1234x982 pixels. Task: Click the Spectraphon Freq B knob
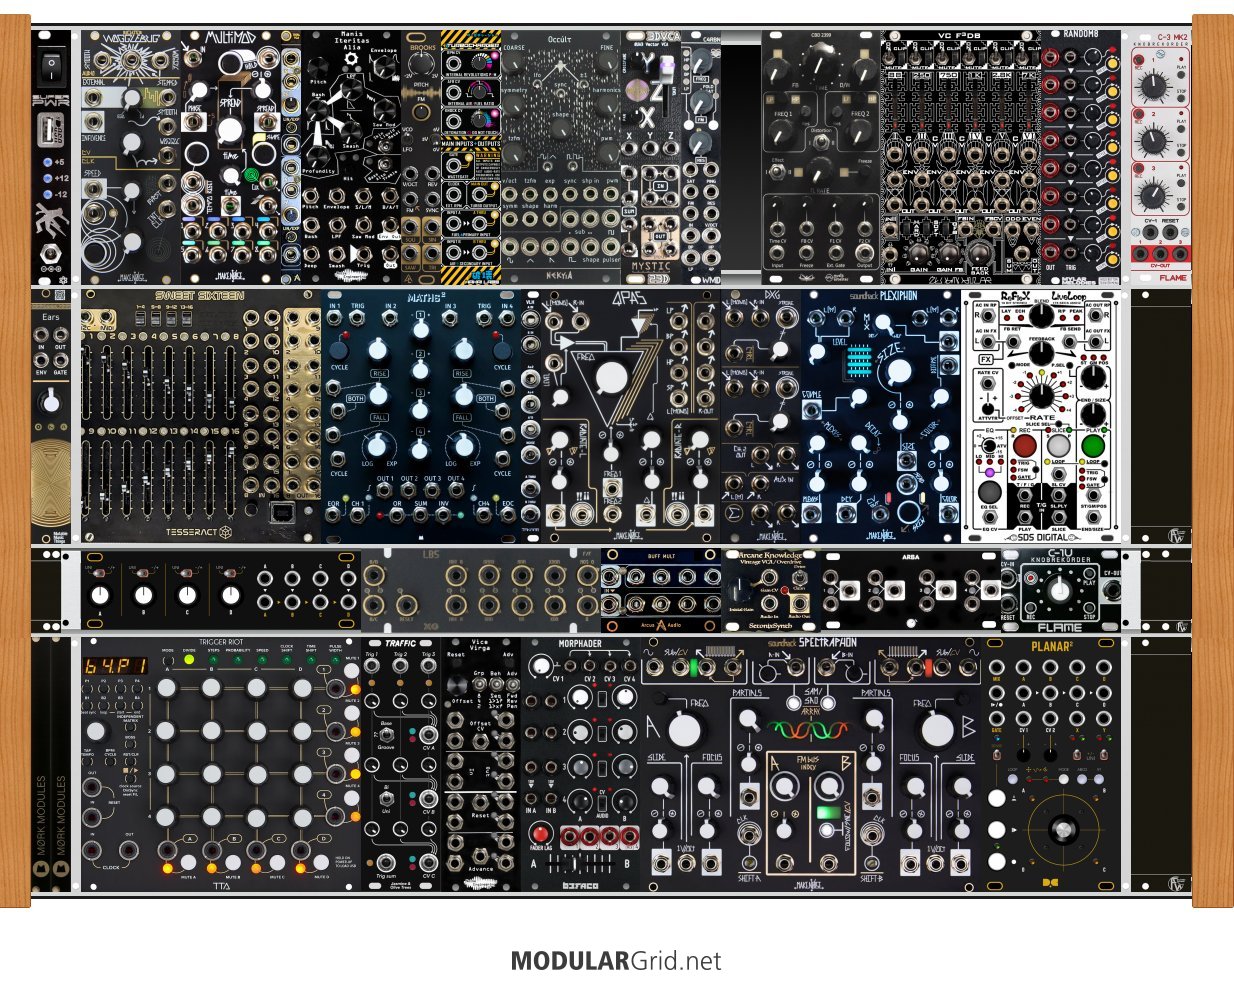point(936,730)
